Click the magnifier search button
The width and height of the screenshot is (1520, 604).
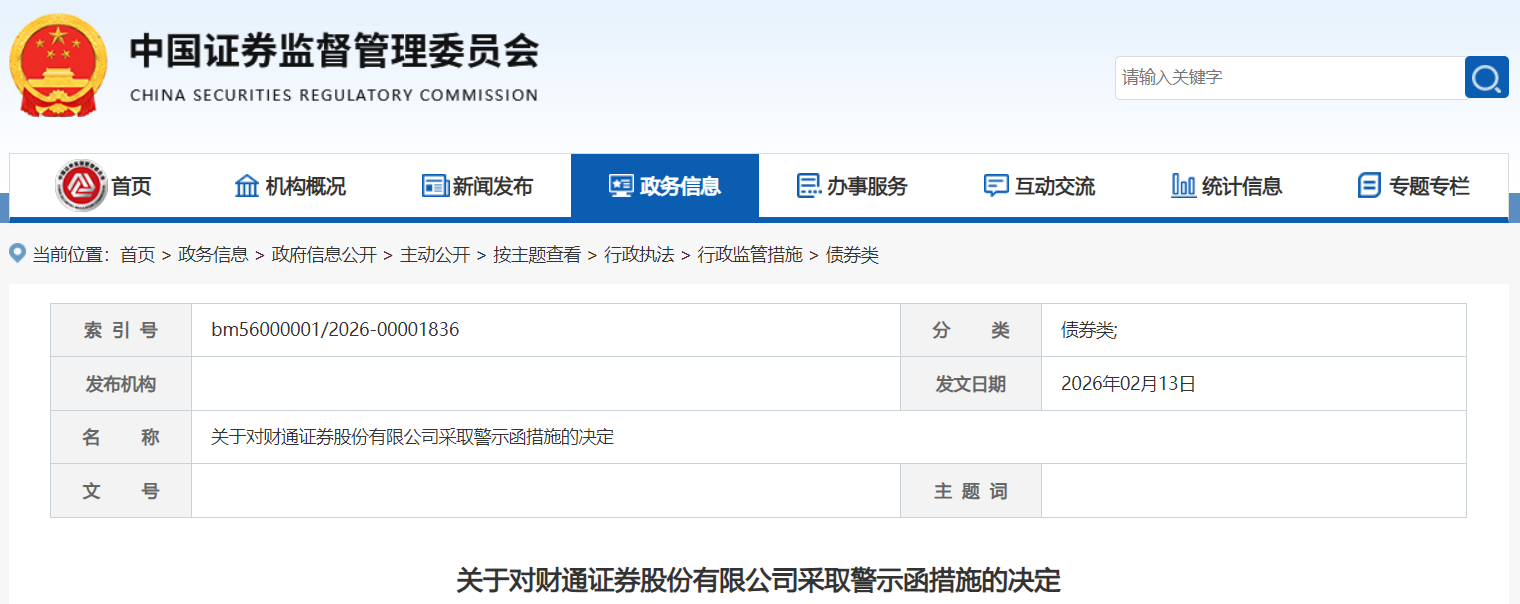[x=1486, y=77]
